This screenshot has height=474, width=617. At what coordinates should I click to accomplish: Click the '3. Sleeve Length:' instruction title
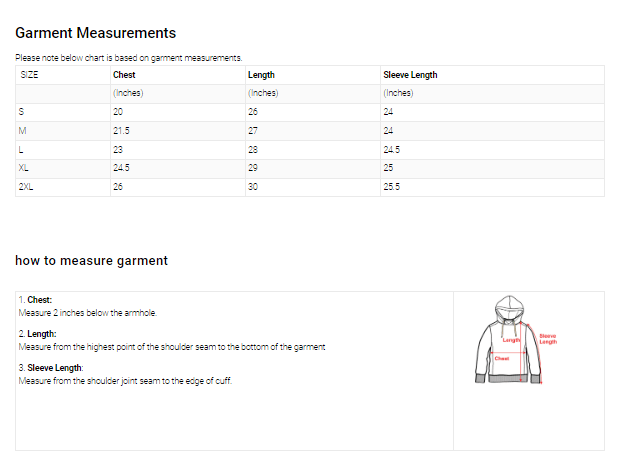(51, 368)
